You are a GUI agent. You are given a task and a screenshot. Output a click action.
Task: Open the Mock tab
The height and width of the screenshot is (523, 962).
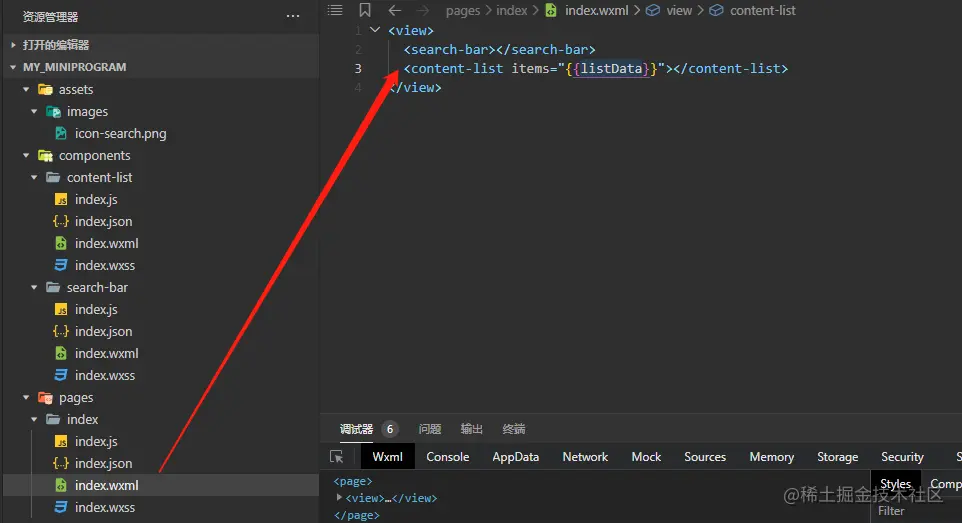[646, 457]
